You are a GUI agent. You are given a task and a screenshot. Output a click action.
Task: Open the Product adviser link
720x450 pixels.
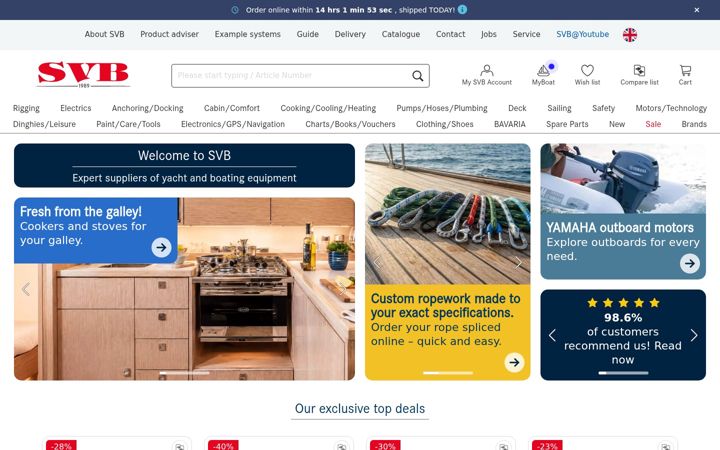click(169, 34)
